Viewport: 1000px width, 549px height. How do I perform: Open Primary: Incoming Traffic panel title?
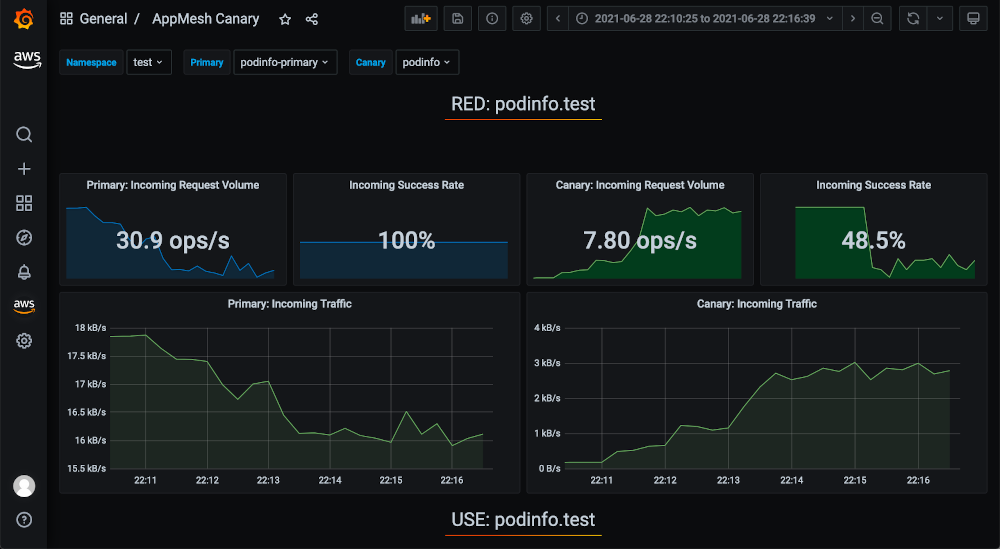tap(290, 304)
